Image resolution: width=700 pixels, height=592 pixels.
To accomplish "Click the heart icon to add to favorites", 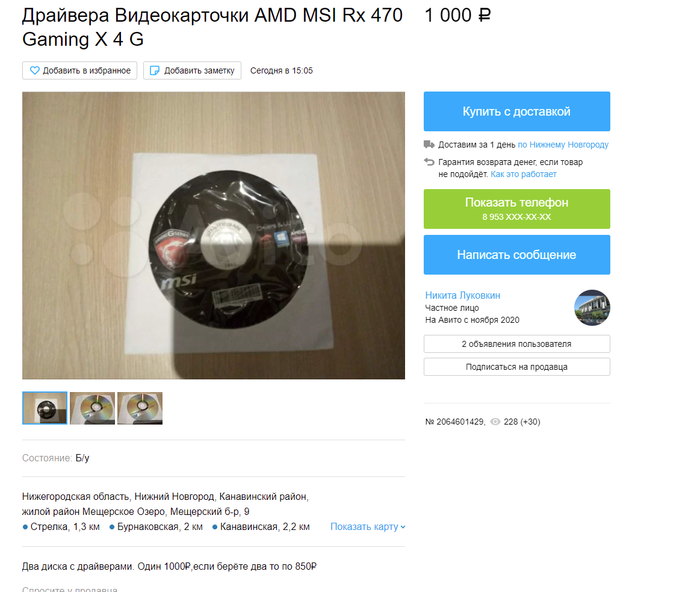I will (x=35, y=71).
